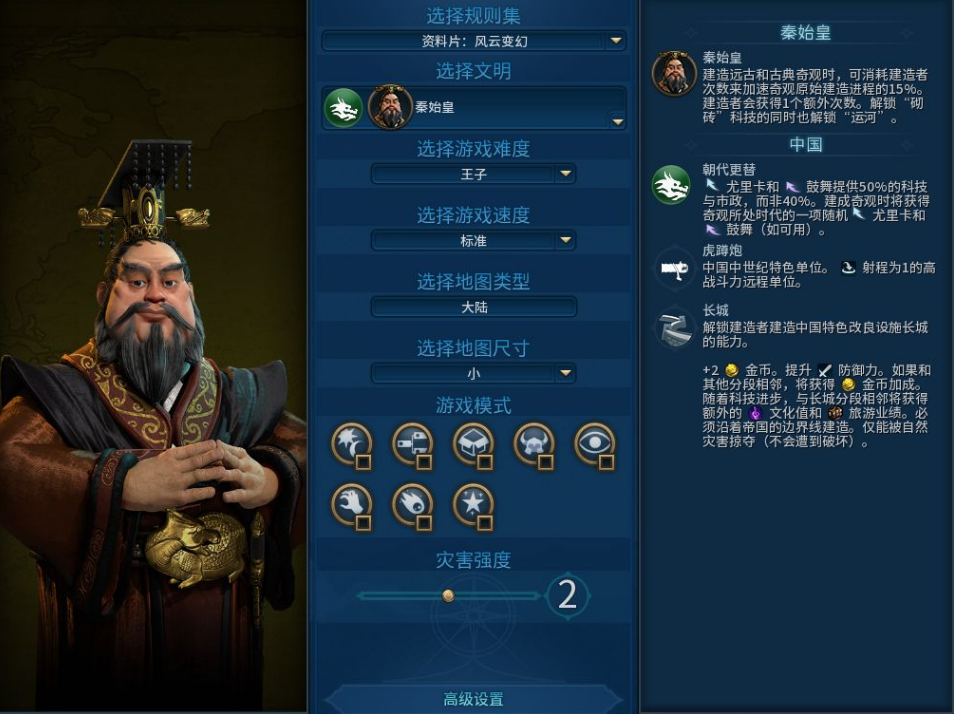954x714 pixels.
Task: Select the Barbarian Clans horned helmet icon
Action: pos(534,445)
